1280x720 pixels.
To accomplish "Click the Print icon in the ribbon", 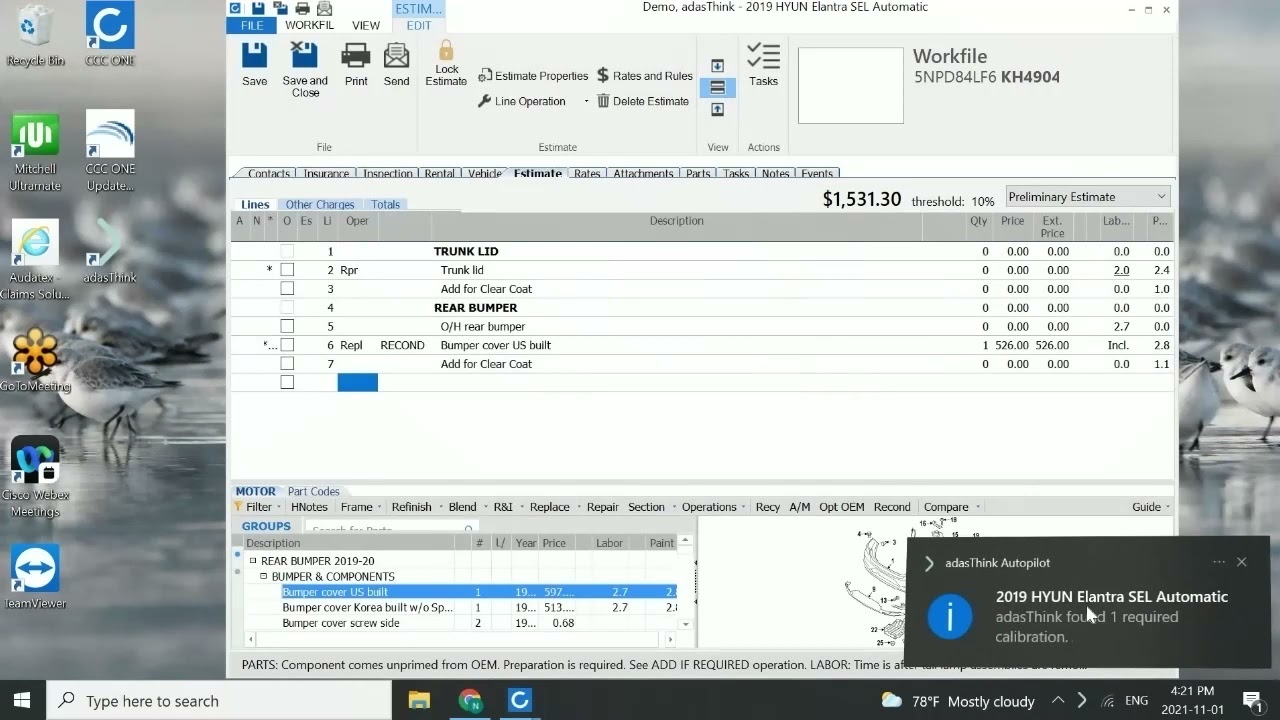I will (x=356, y=56).
